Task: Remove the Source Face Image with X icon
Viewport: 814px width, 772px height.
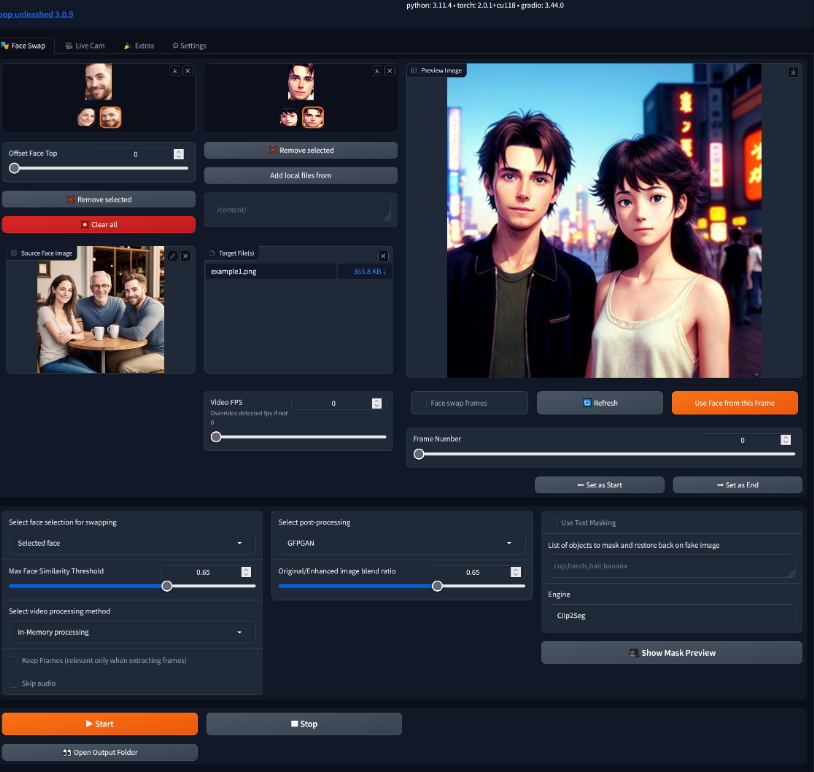Action: 185,256
